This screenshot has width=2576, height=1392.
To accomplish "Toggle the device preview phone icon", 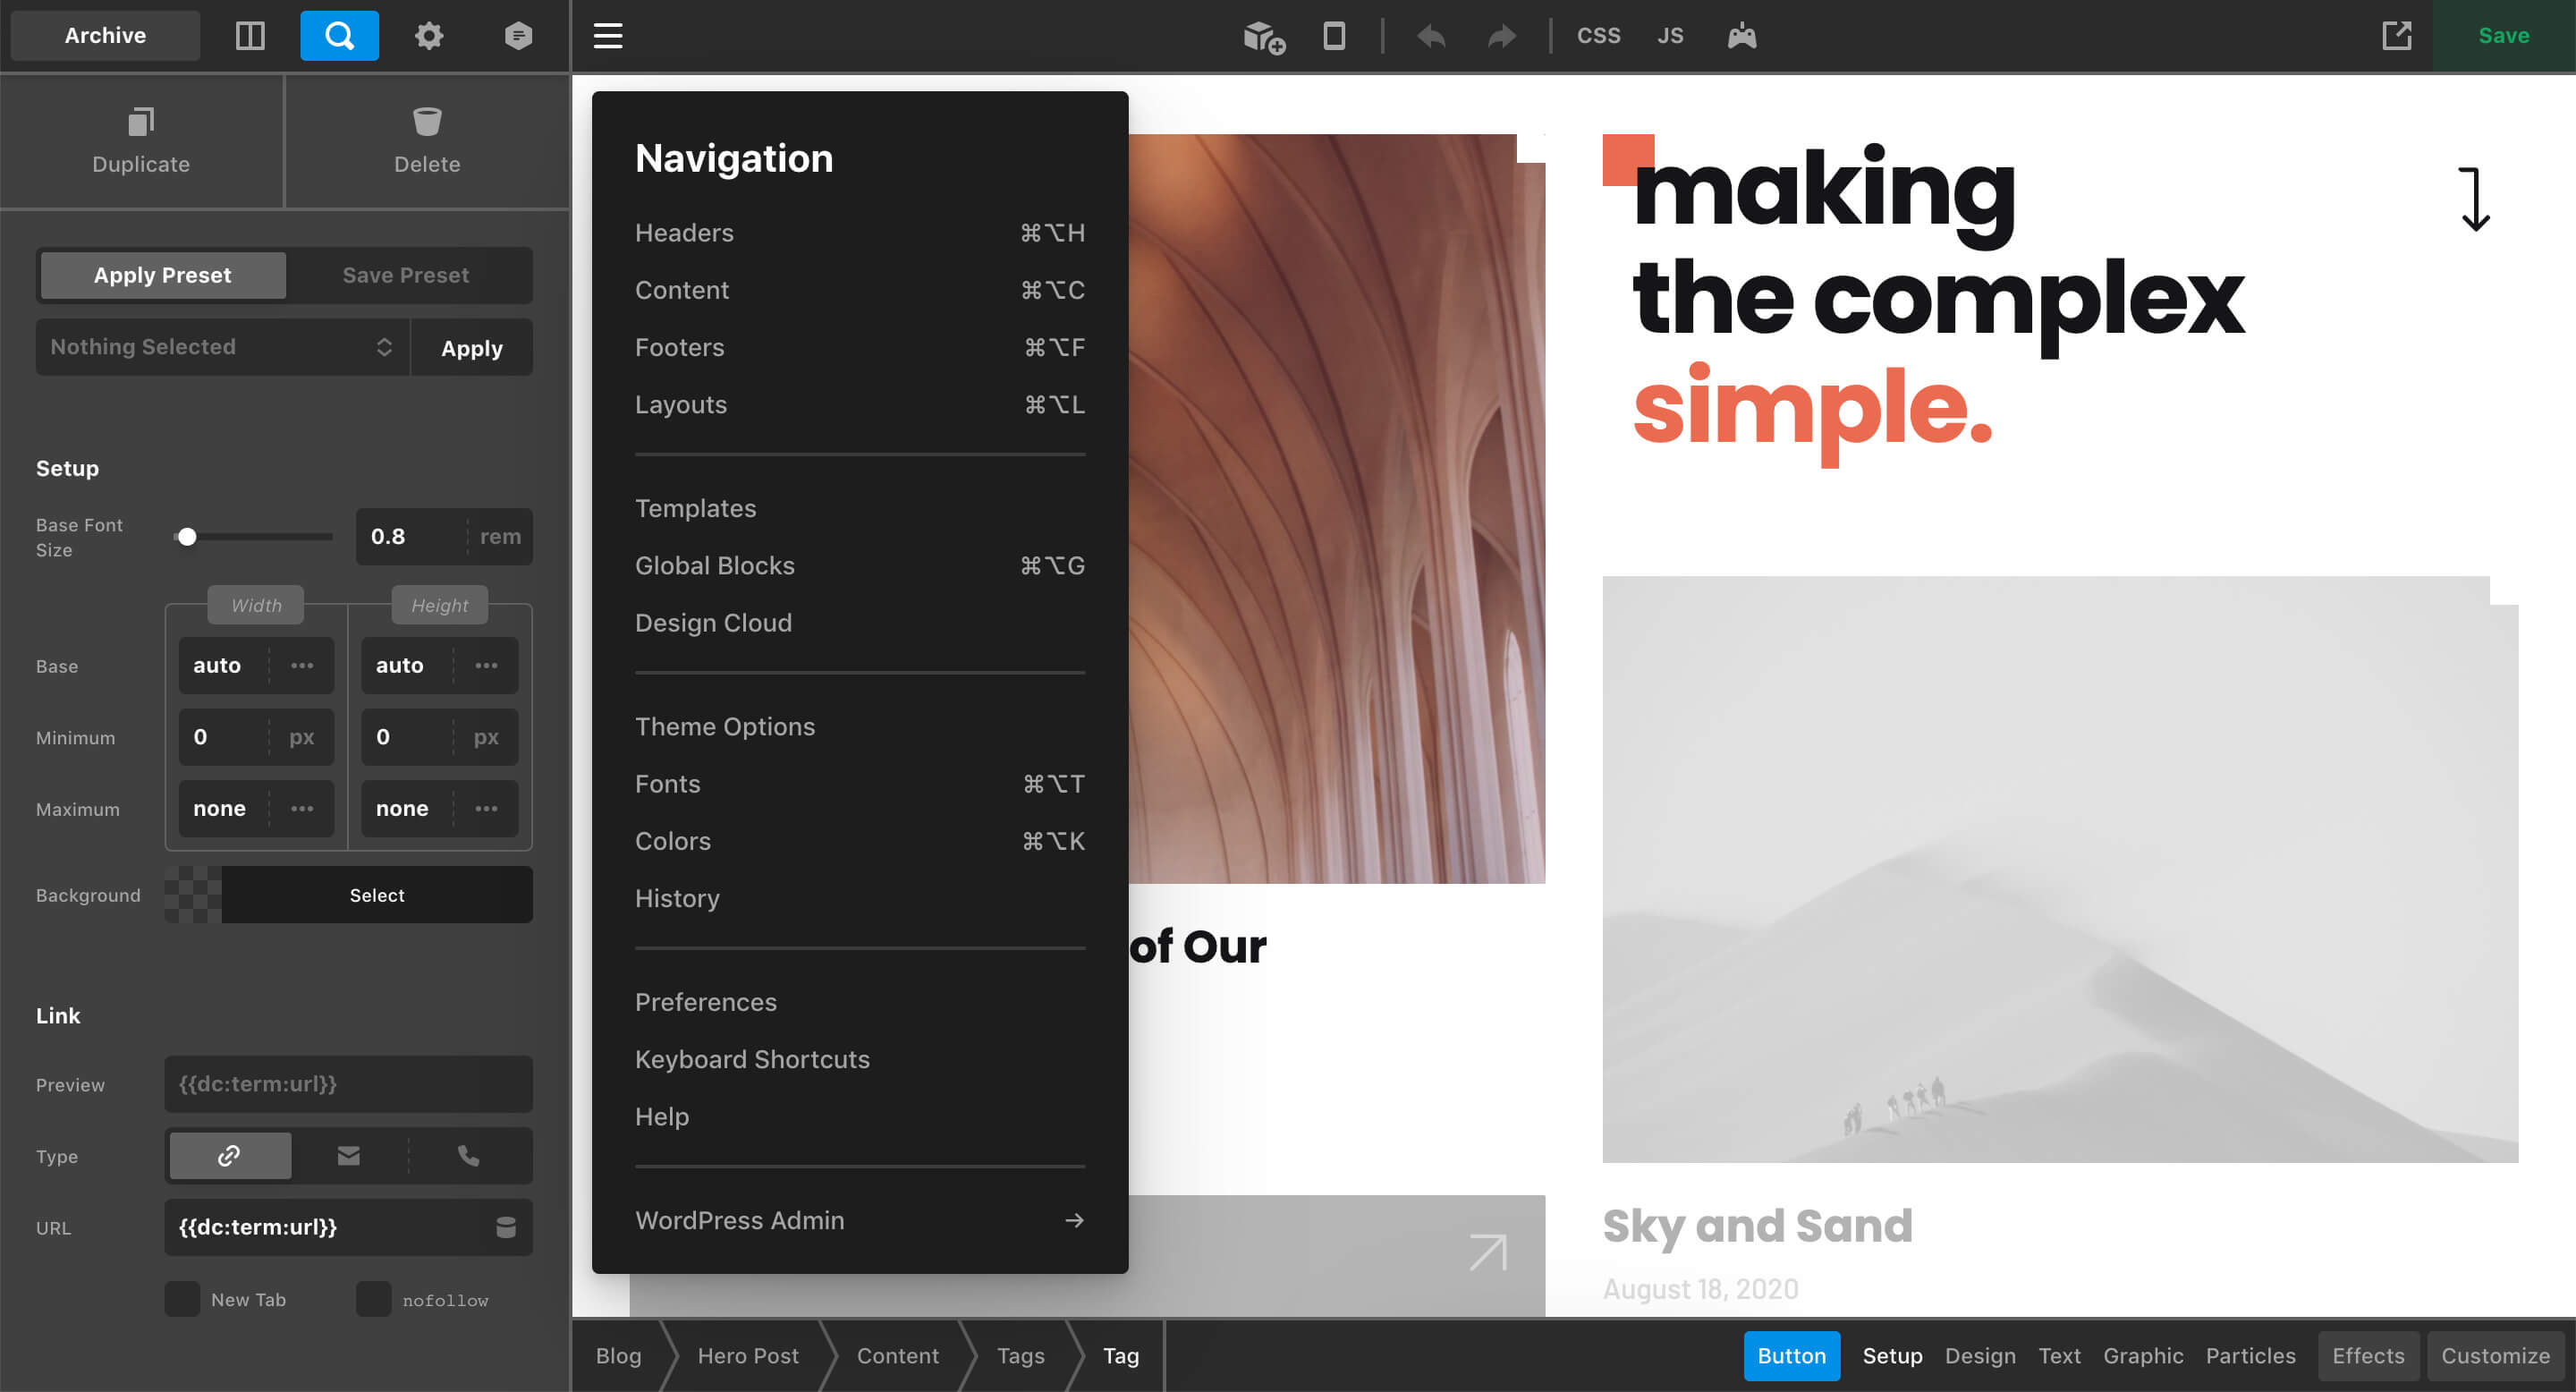I will [x=1334, y=35].
